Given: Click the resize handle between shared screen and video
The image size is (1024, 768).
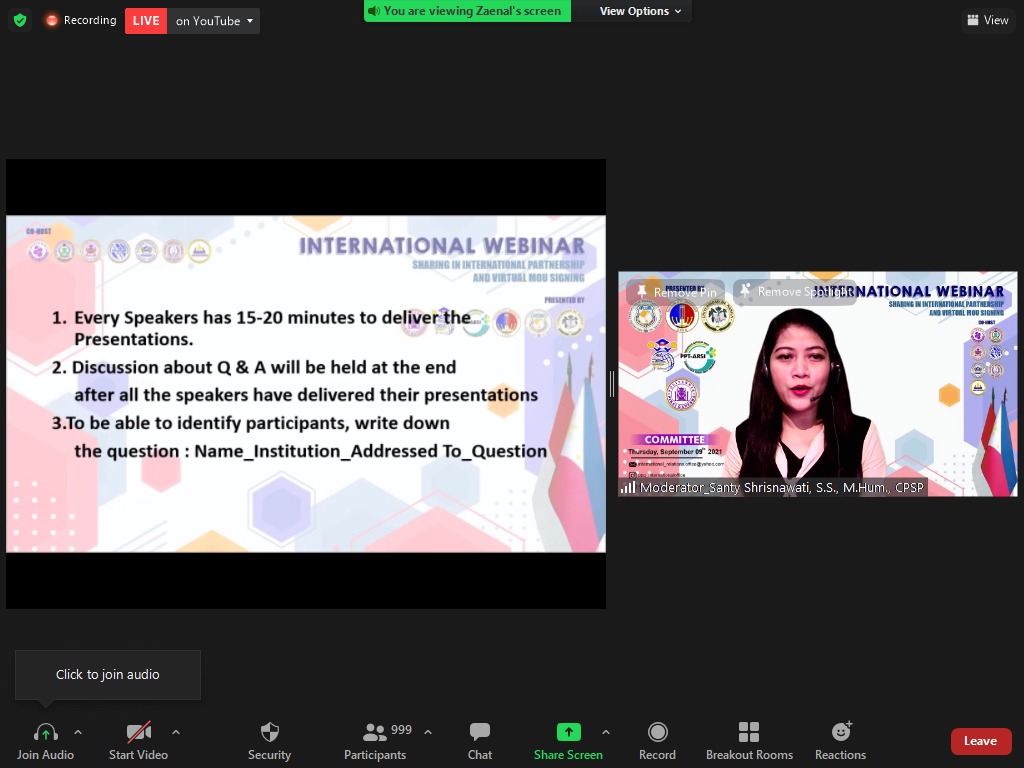Looking at the screenshot, I should [612, 384].
